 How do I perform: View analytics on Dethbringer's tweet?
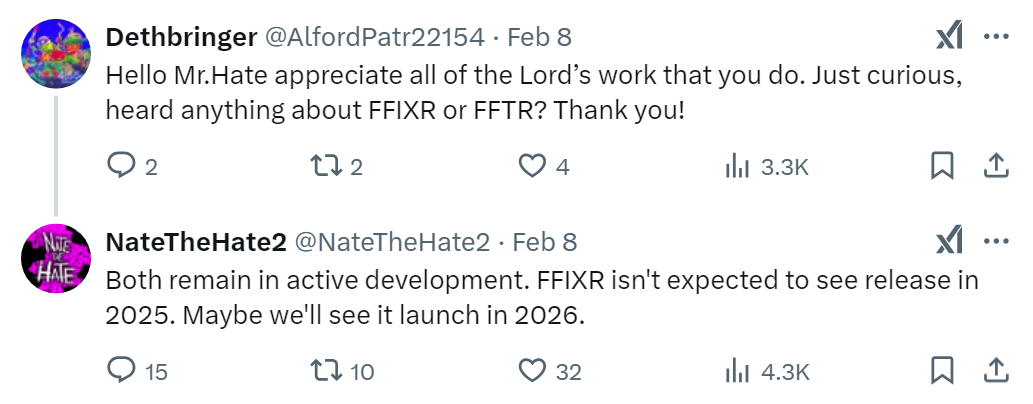[x=737, y=167]
